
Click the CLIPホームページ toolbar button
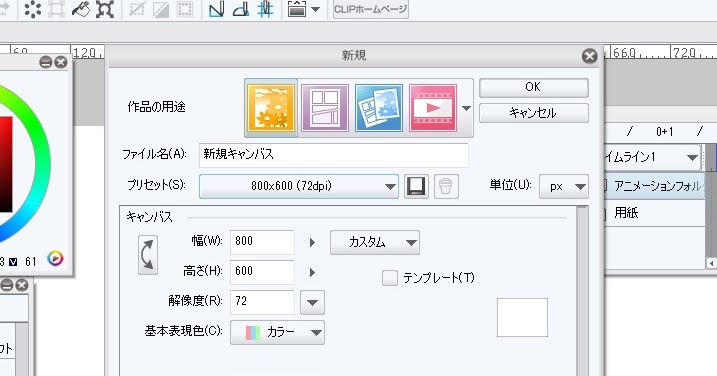(x=371, y=9)
